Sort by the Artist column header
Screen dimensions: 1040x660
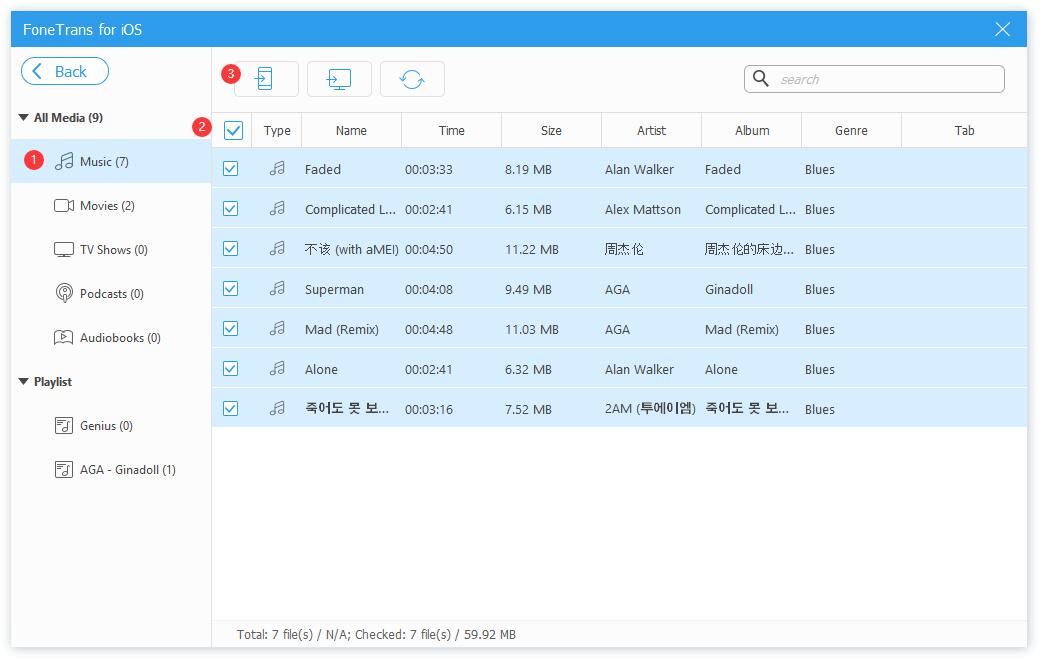[x=651, y=131]
